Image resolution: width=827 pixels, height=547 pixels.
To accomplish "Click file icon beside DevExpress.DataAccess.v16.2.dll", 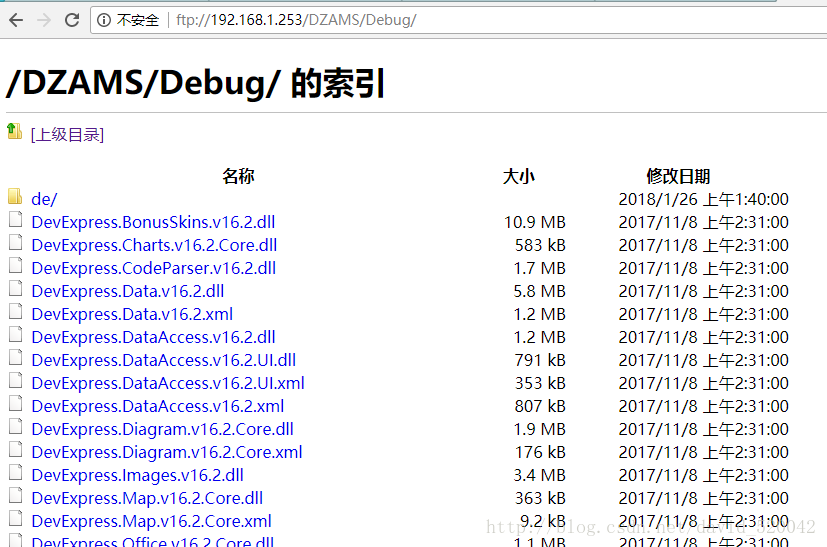I will click(x=15, y=334).
